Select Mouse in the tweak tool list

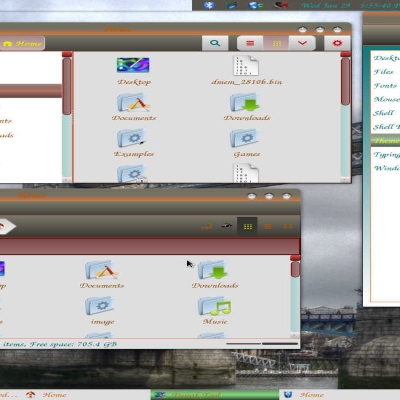(386, 99)
